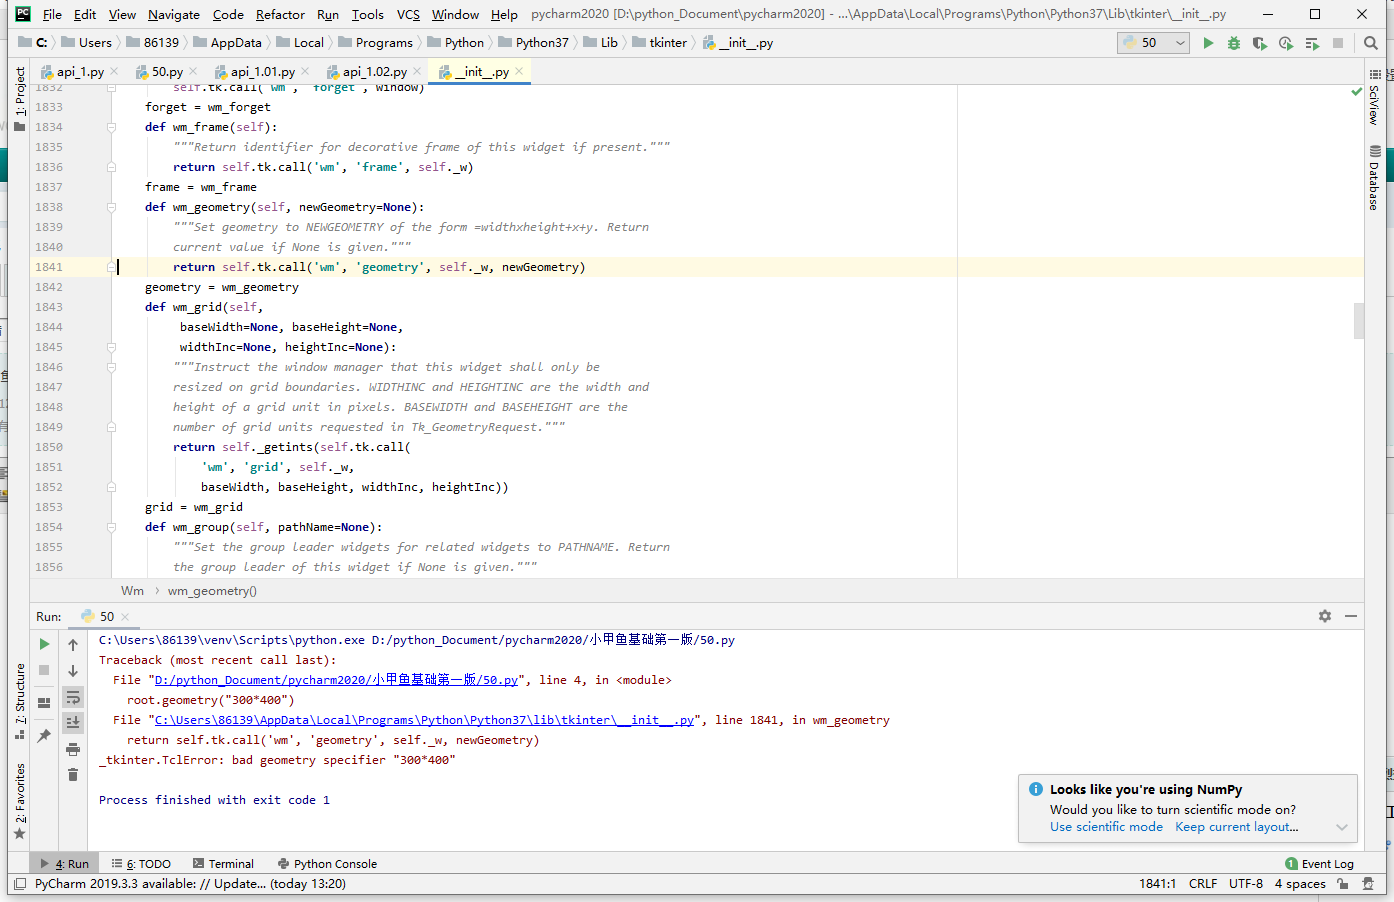Toggle read-only lock icon in status bar
The image size is (1394, 902).
[x=1343, y=884]
